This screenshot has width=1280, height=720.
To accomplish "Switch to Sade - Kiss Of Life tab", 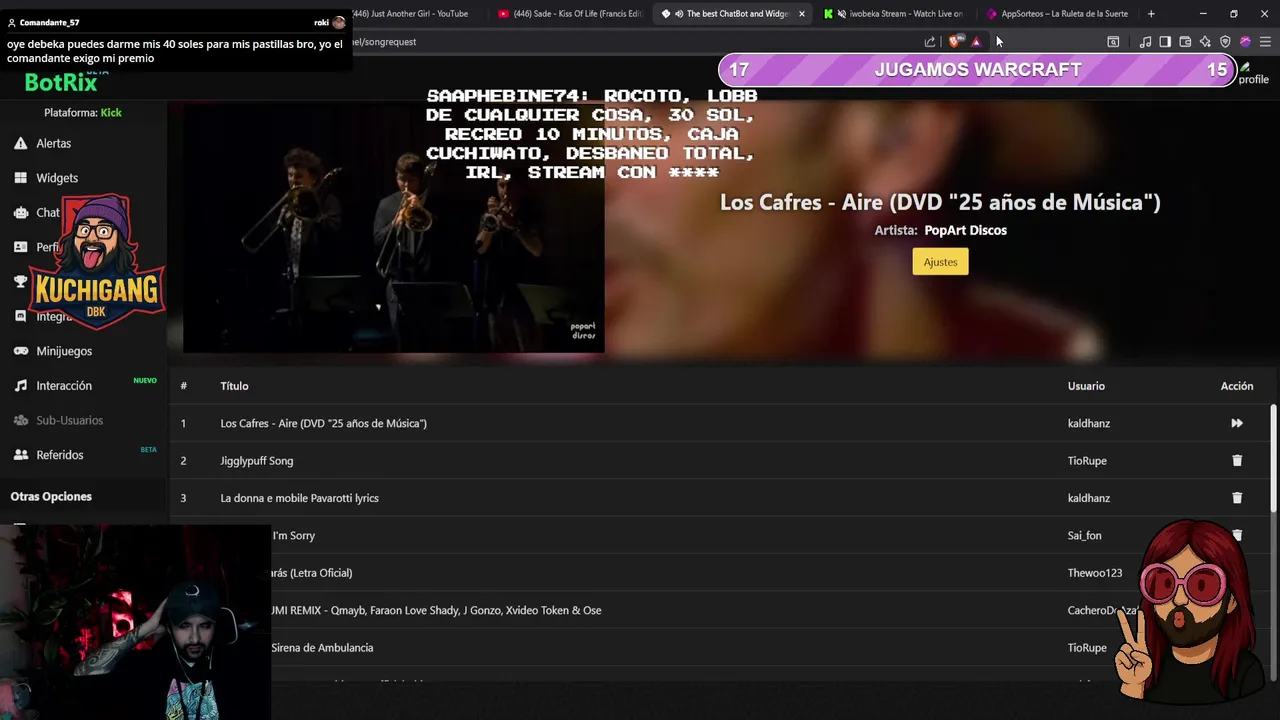I will [x=570, y=14].
